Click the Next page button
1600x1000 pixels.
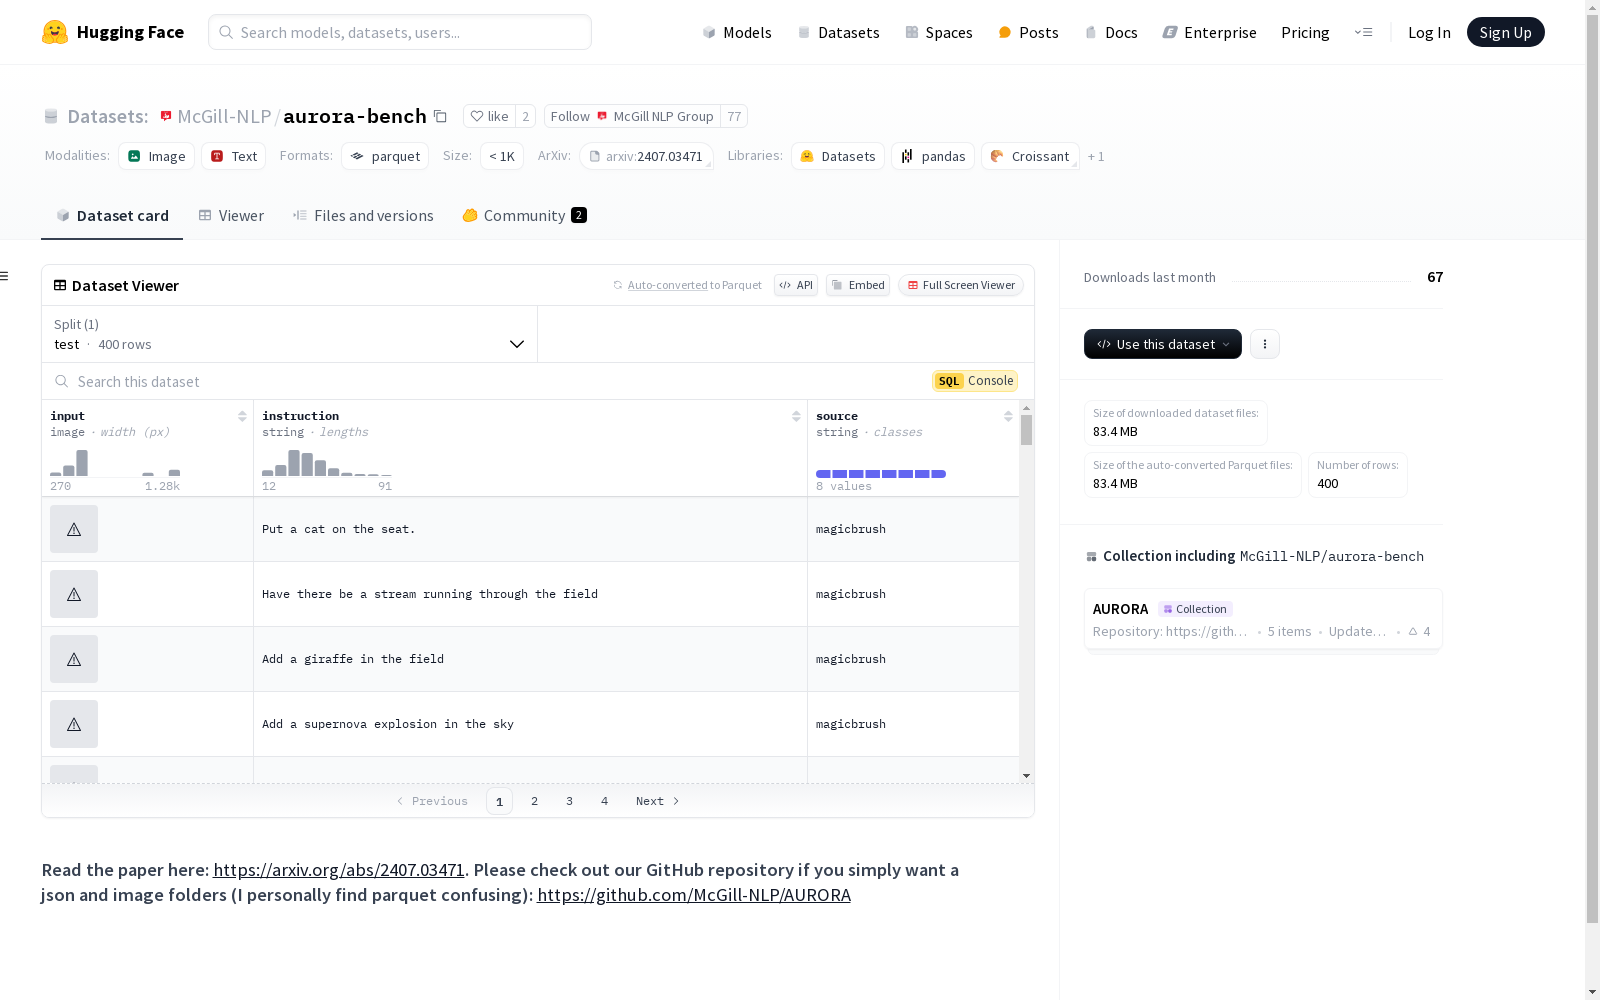(x=658, y=801)
